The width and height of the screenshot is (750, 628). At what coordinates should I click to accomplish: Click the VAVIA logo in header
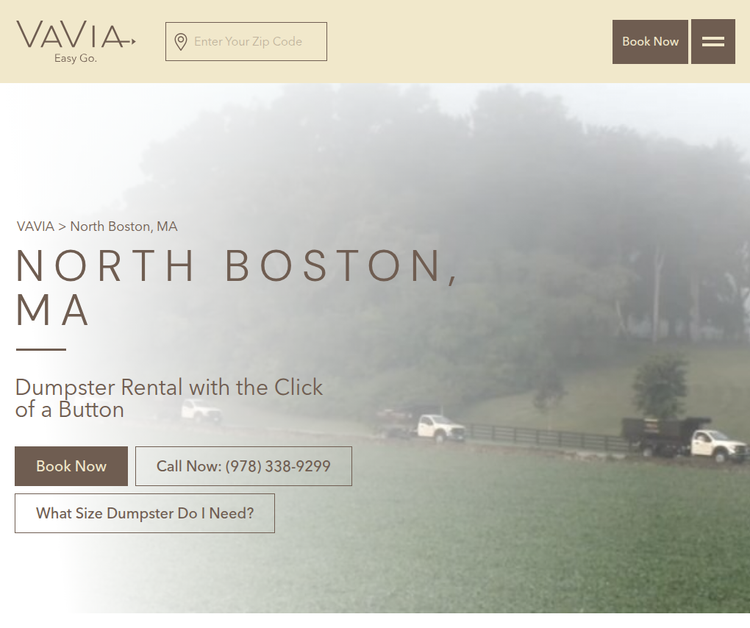(76, 42)
